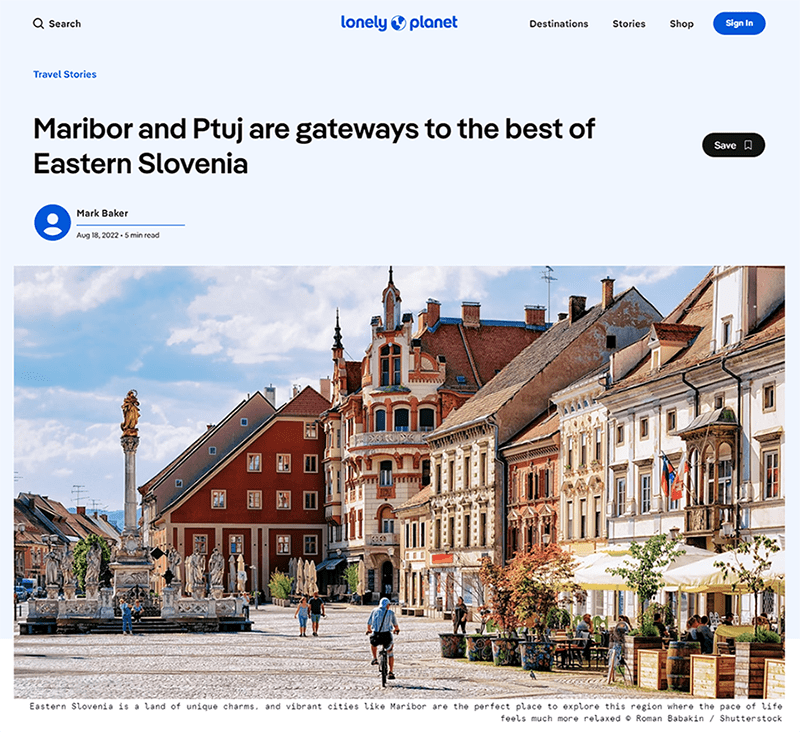Open the Travel Stories breadcrumb link
Image resolution: width=800 pixels, height=732 pixels.
(65, 74)
